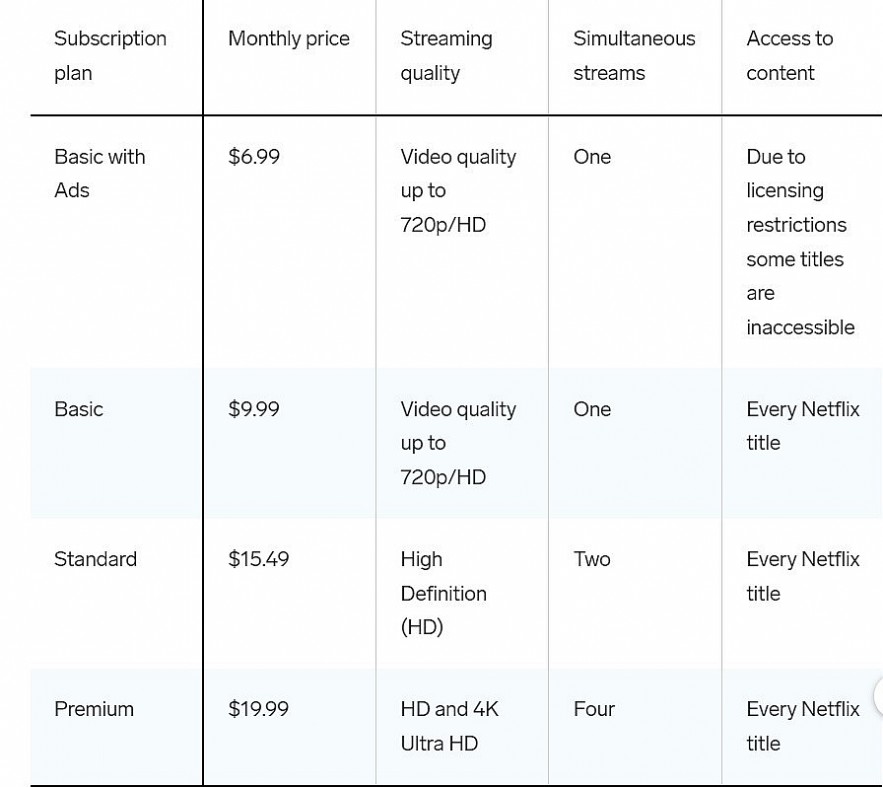Click Every Netflix title in Premium row
The image size is (883, 787).
(802, 726)
